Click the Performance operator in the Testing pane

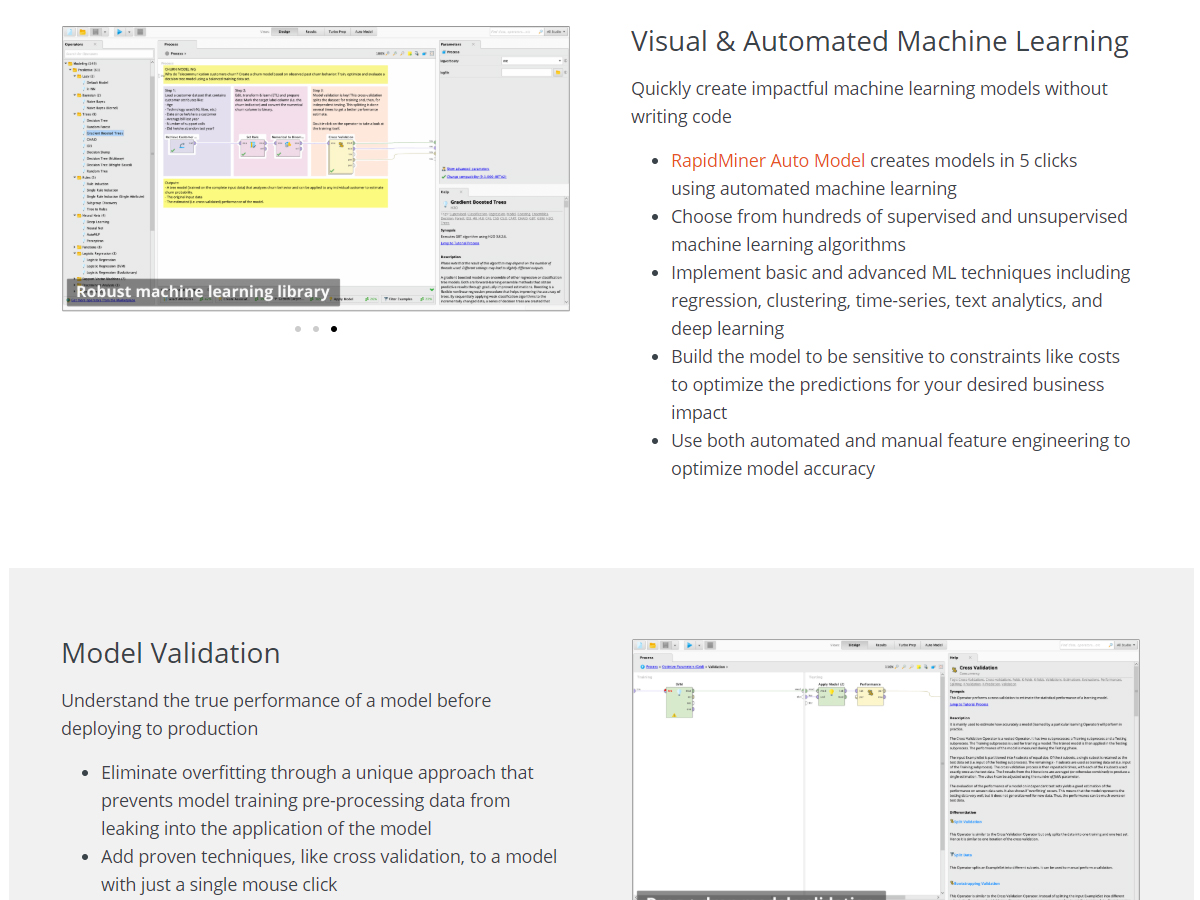click(871, 694)
